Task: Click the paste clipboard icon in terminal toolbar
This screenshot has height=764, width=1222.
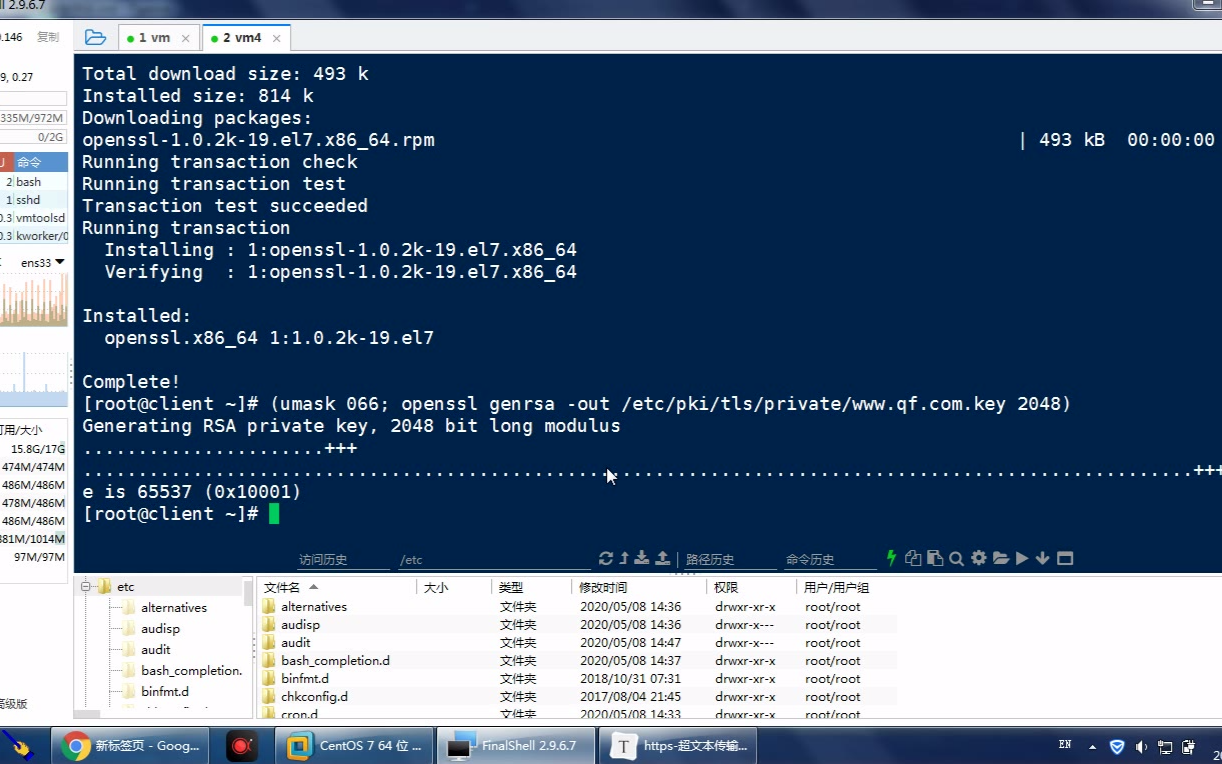Action: (935, 559)
